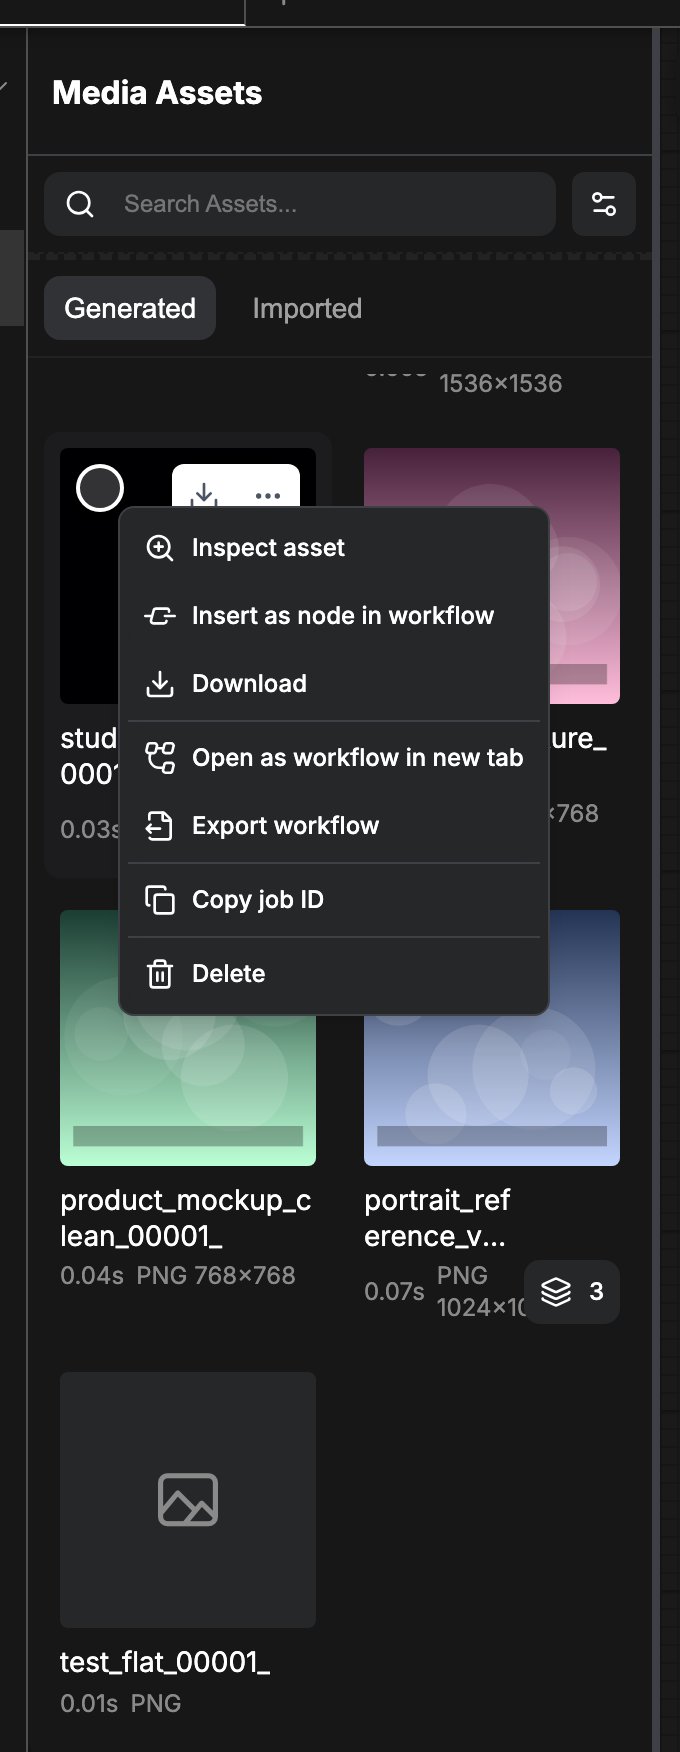The width and height of the screenshot is (680, 1752).
Task: Click the product_mockup_clean_00001_ file name
Action: [186, 1218]
